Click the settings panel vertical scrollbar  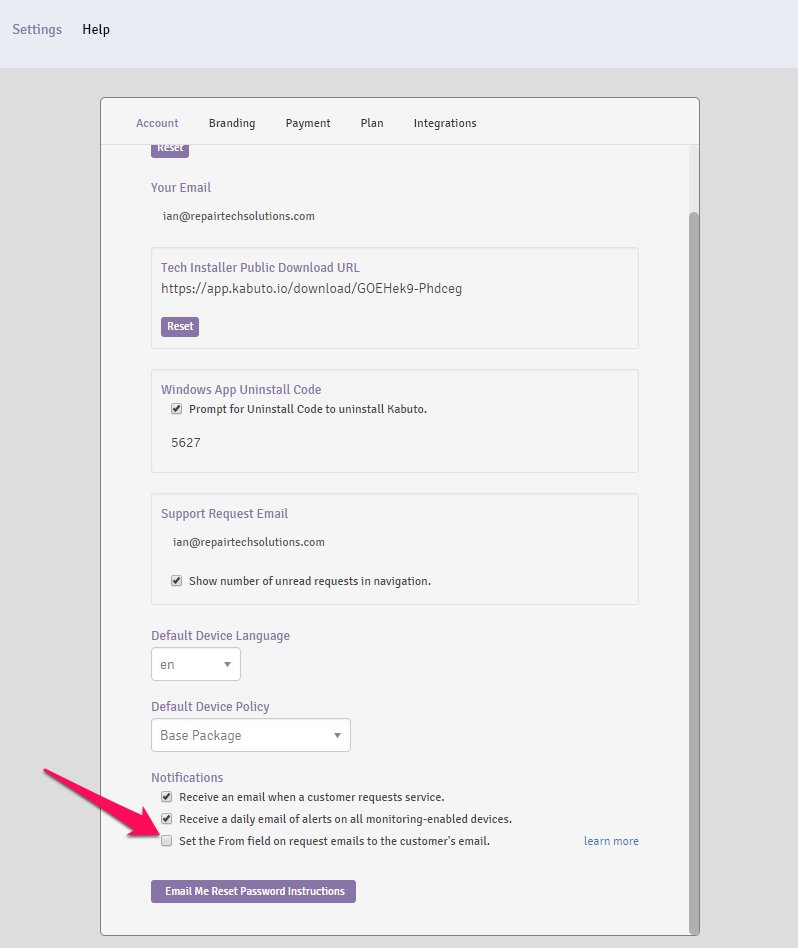pos(694,573)
